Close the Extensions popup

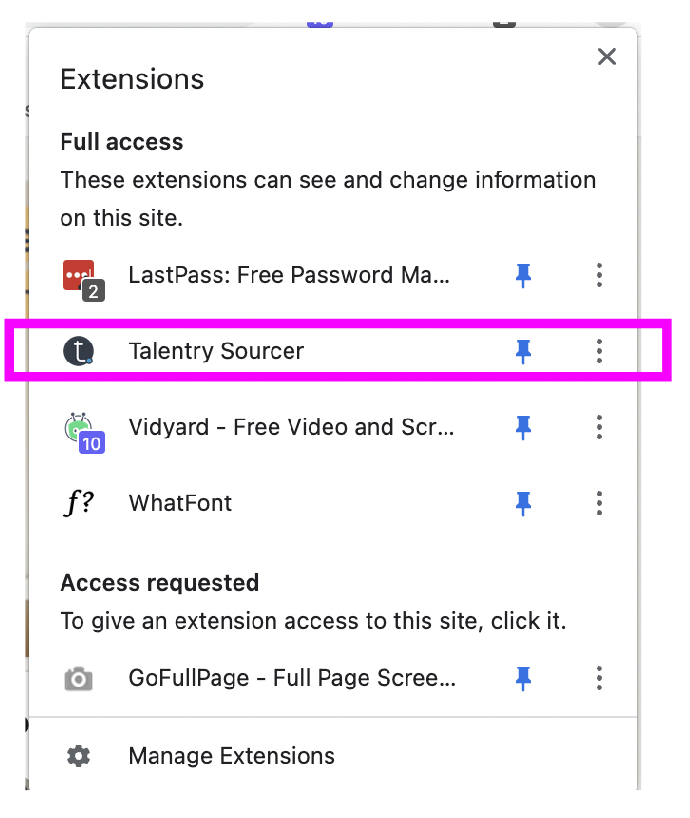point(606,57)
